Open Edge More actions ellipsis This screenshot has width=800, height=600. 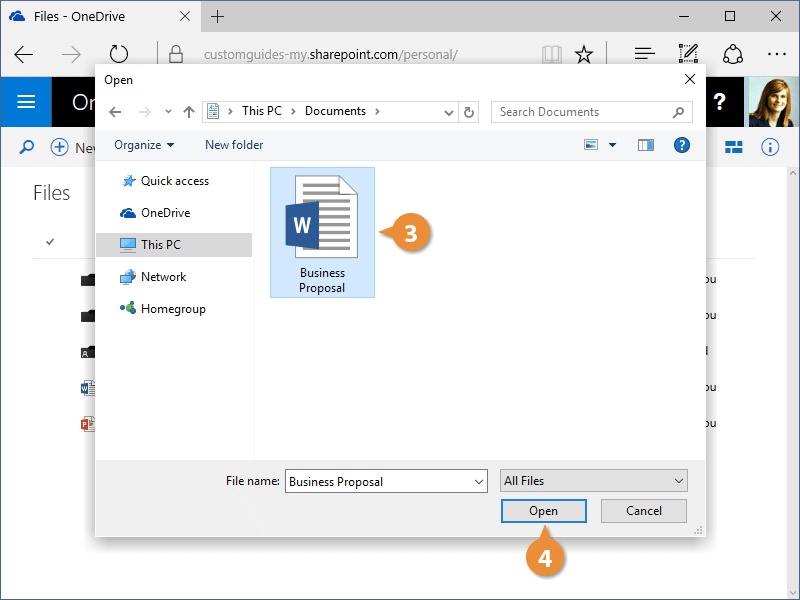tap(777, 54)
